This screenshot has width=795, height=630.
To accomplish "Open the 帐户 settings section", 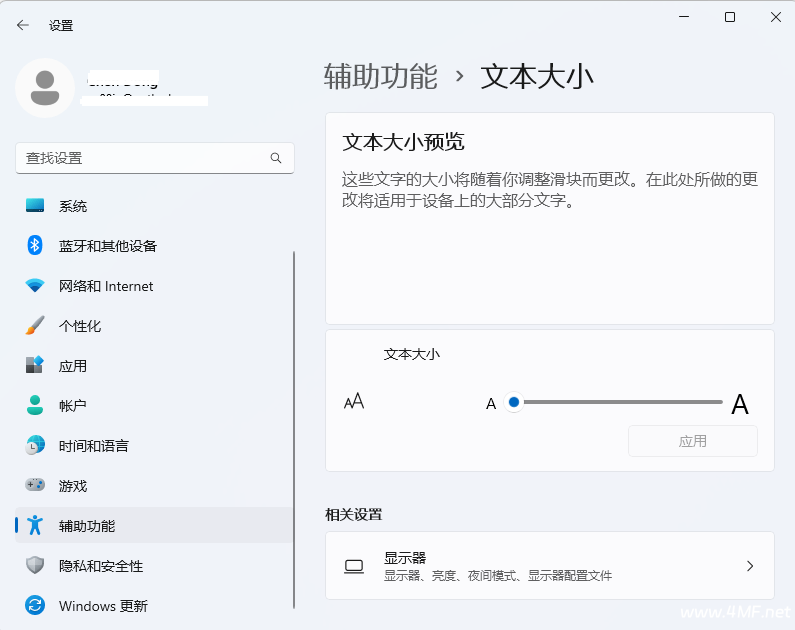I will click(73, 406).
